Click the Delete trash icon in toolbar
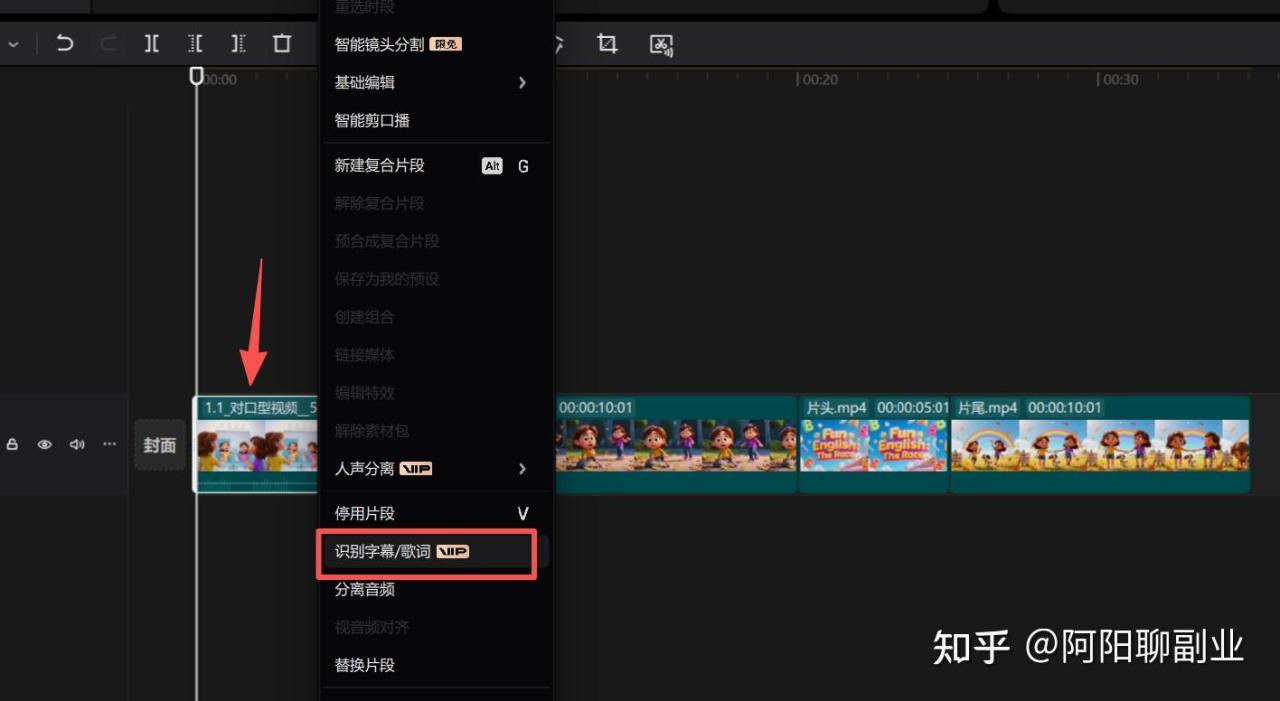The image size is (1280, 701). pyautogui.click(x=282, y=44)
